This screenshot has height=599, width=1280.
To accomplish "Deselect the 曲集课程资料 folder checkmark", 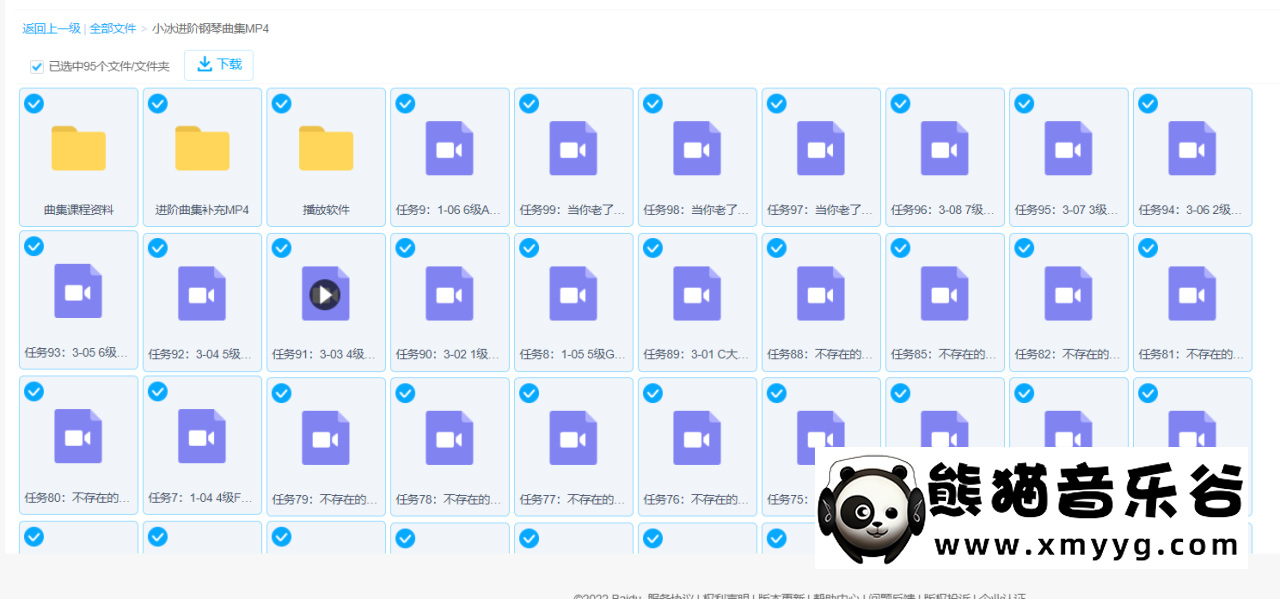I will point(33,103).
